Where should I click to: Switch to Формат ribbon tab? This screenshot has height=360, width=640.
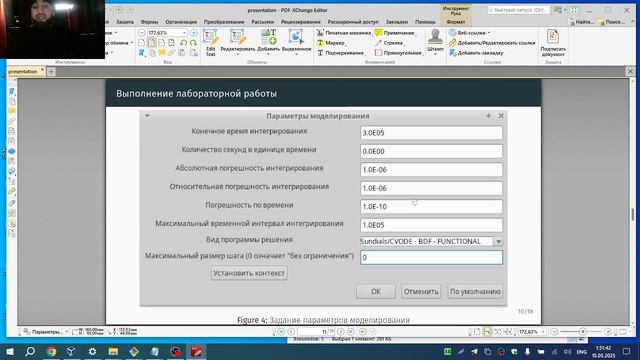tap(456, 22)
